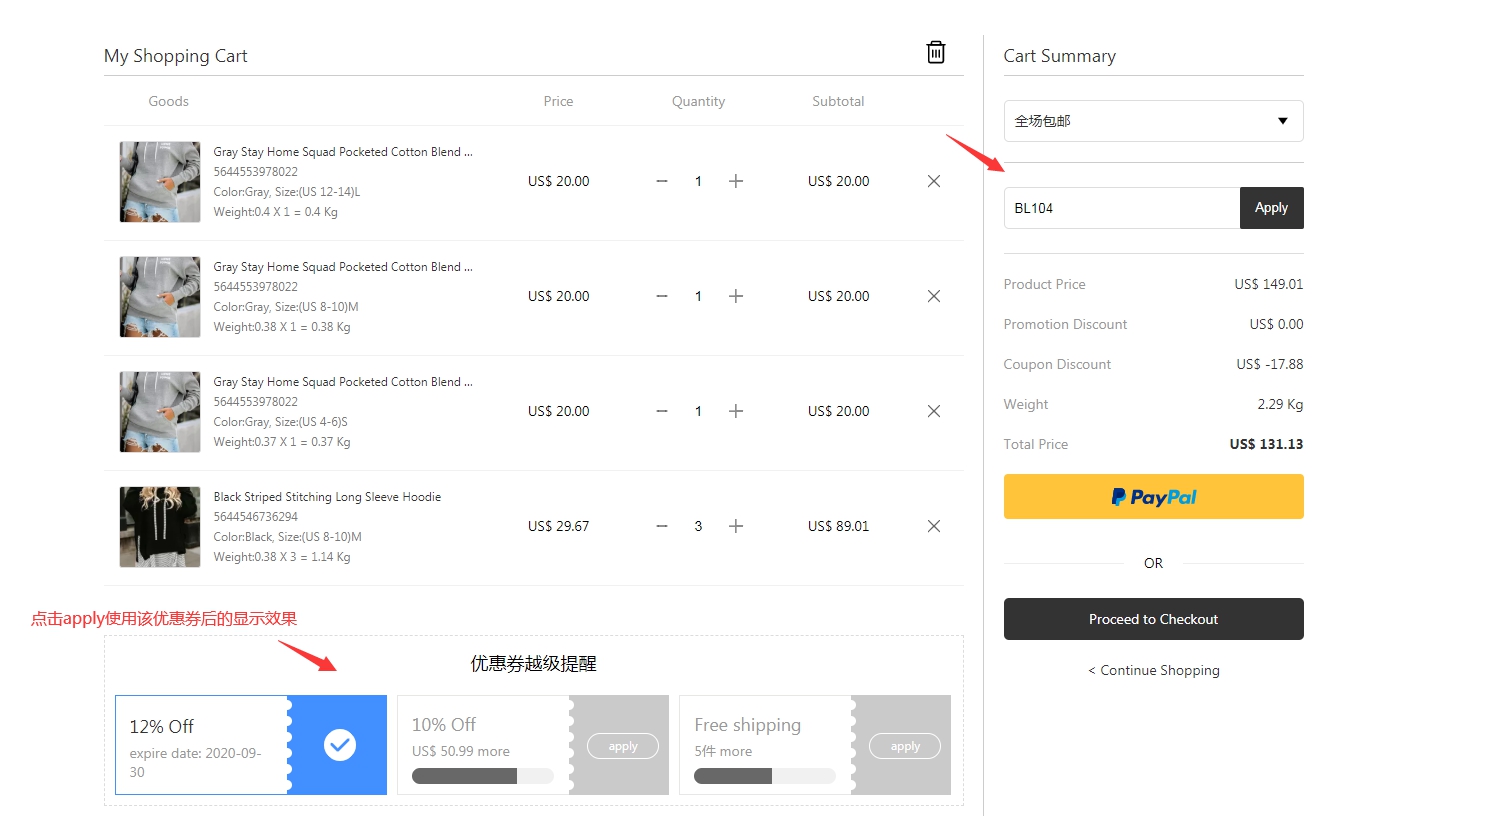Remove the US 12-14 L gray hoodie item

933,181
